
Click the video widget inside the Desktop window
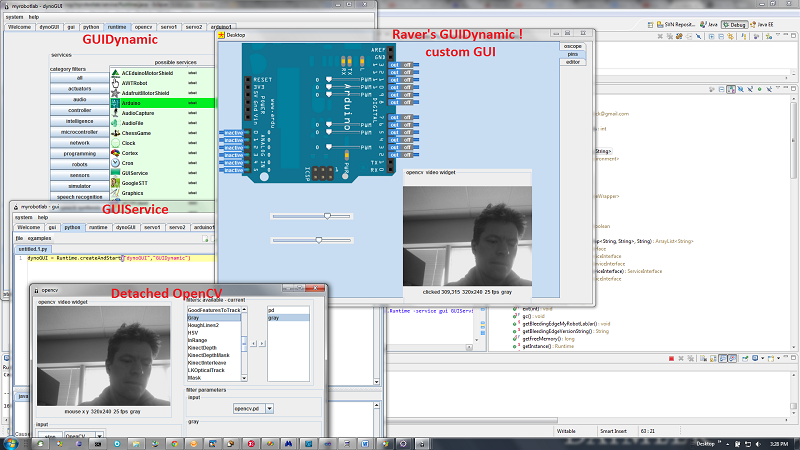pyautogui.click(x=467, y=236)
